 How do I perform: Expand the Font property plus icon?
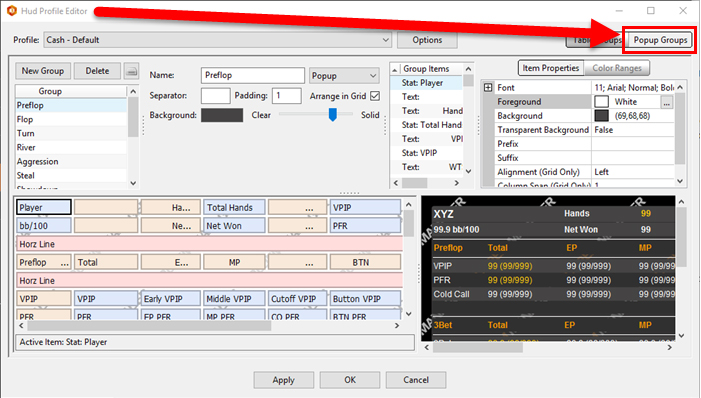488,88
